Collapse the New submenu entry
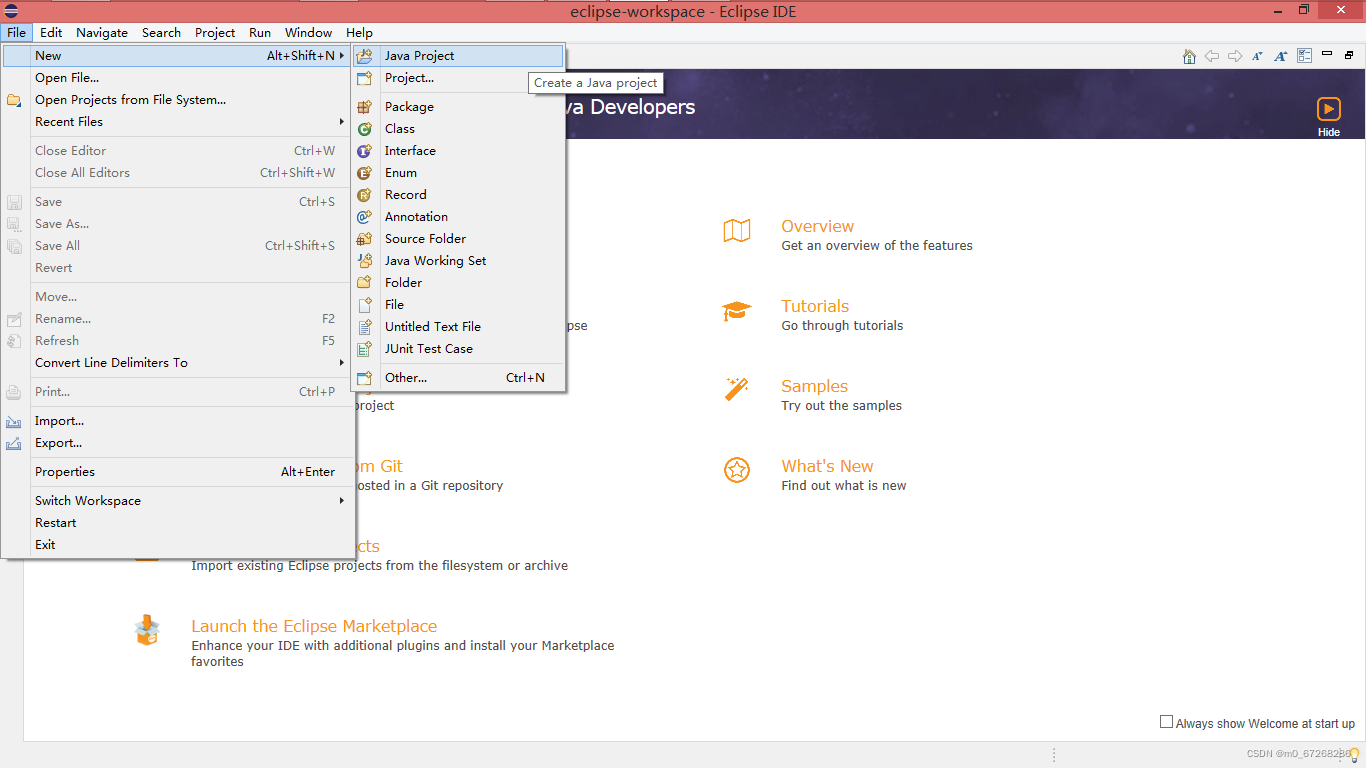Screen dimensions: 1366x768 pos(178,56)
